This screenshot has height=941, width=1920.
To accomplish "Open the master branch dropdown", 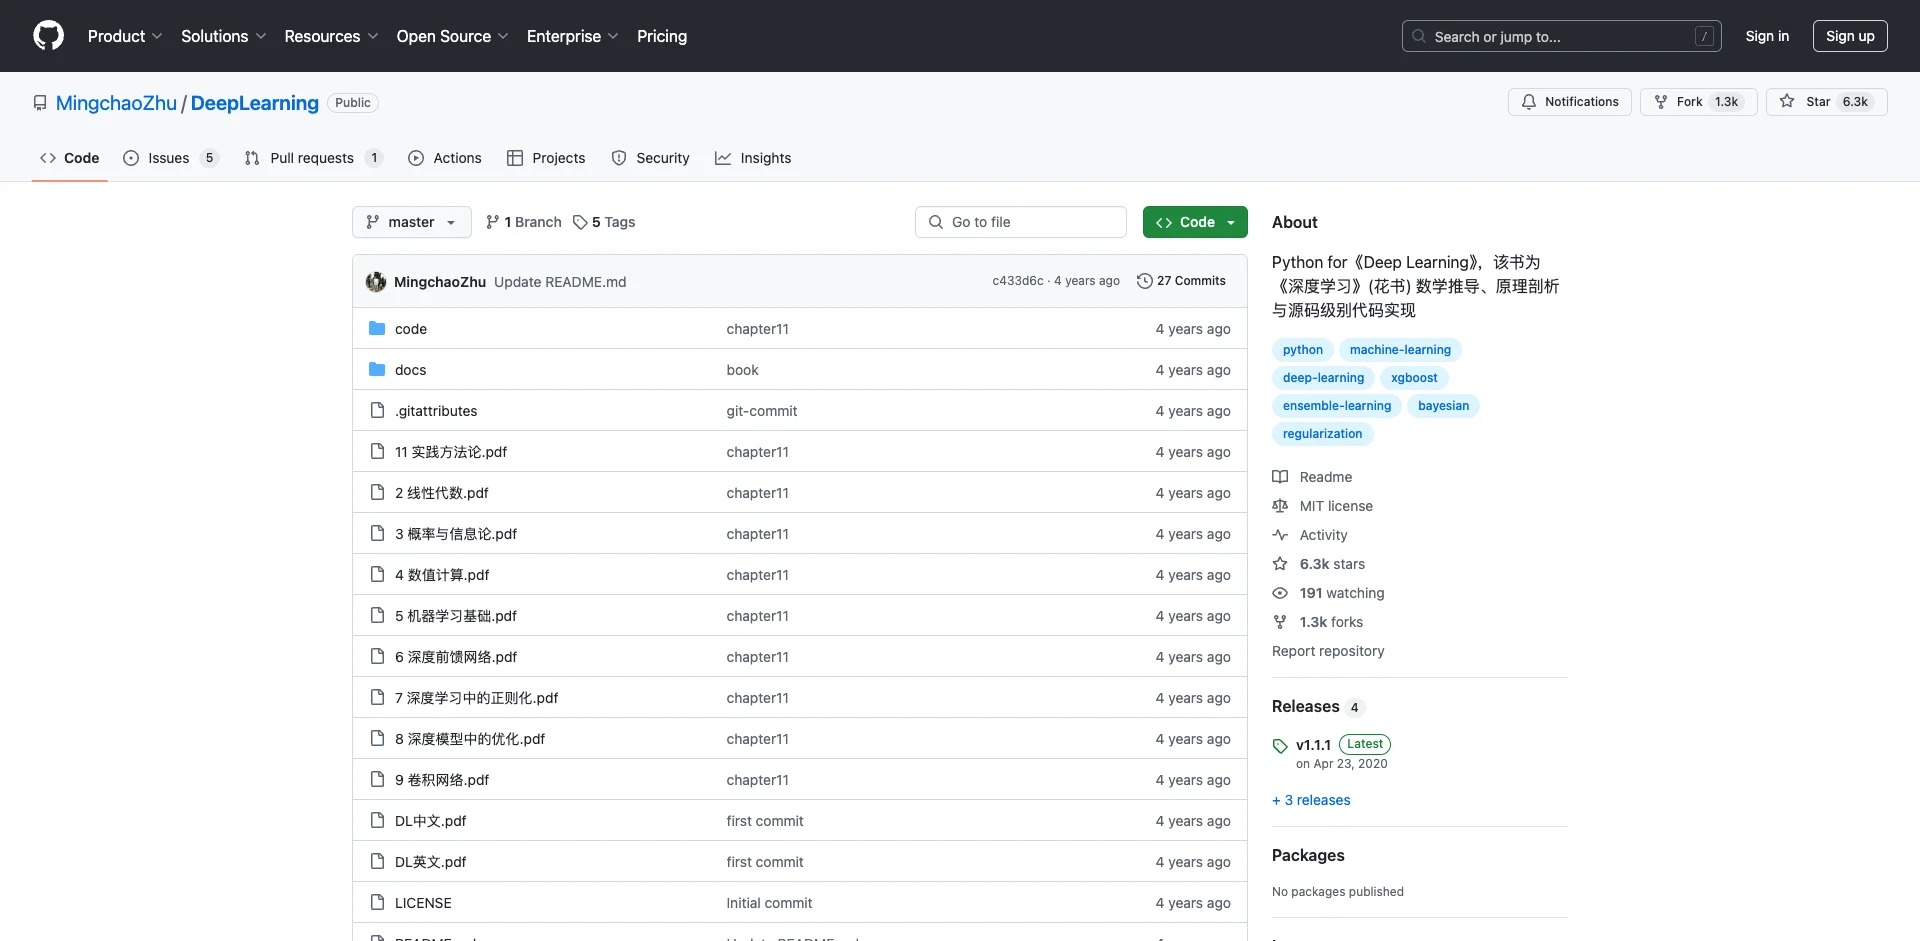I will (412, 222).
